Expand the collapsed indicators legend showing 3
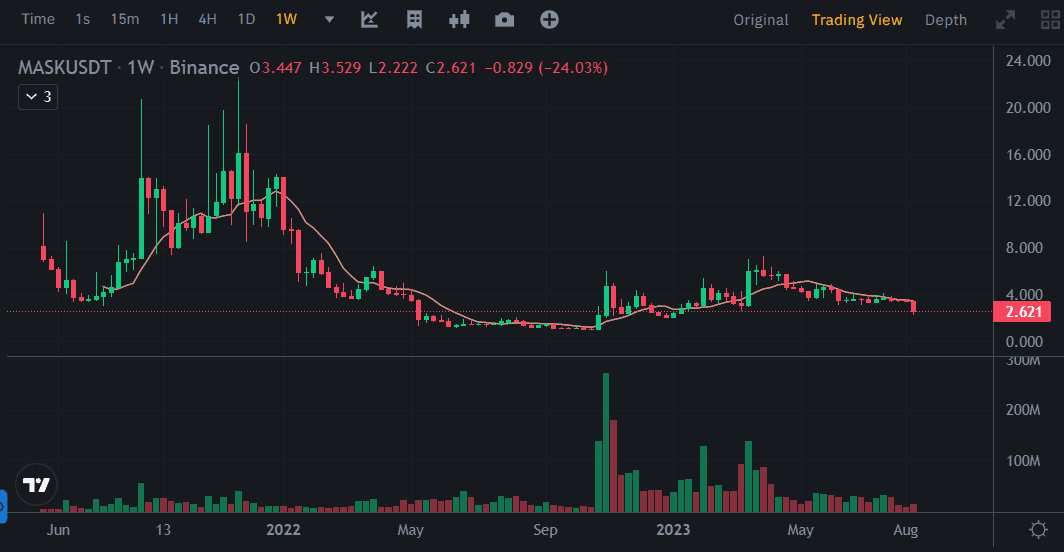1064x552 pixels. tap(40, 97)
